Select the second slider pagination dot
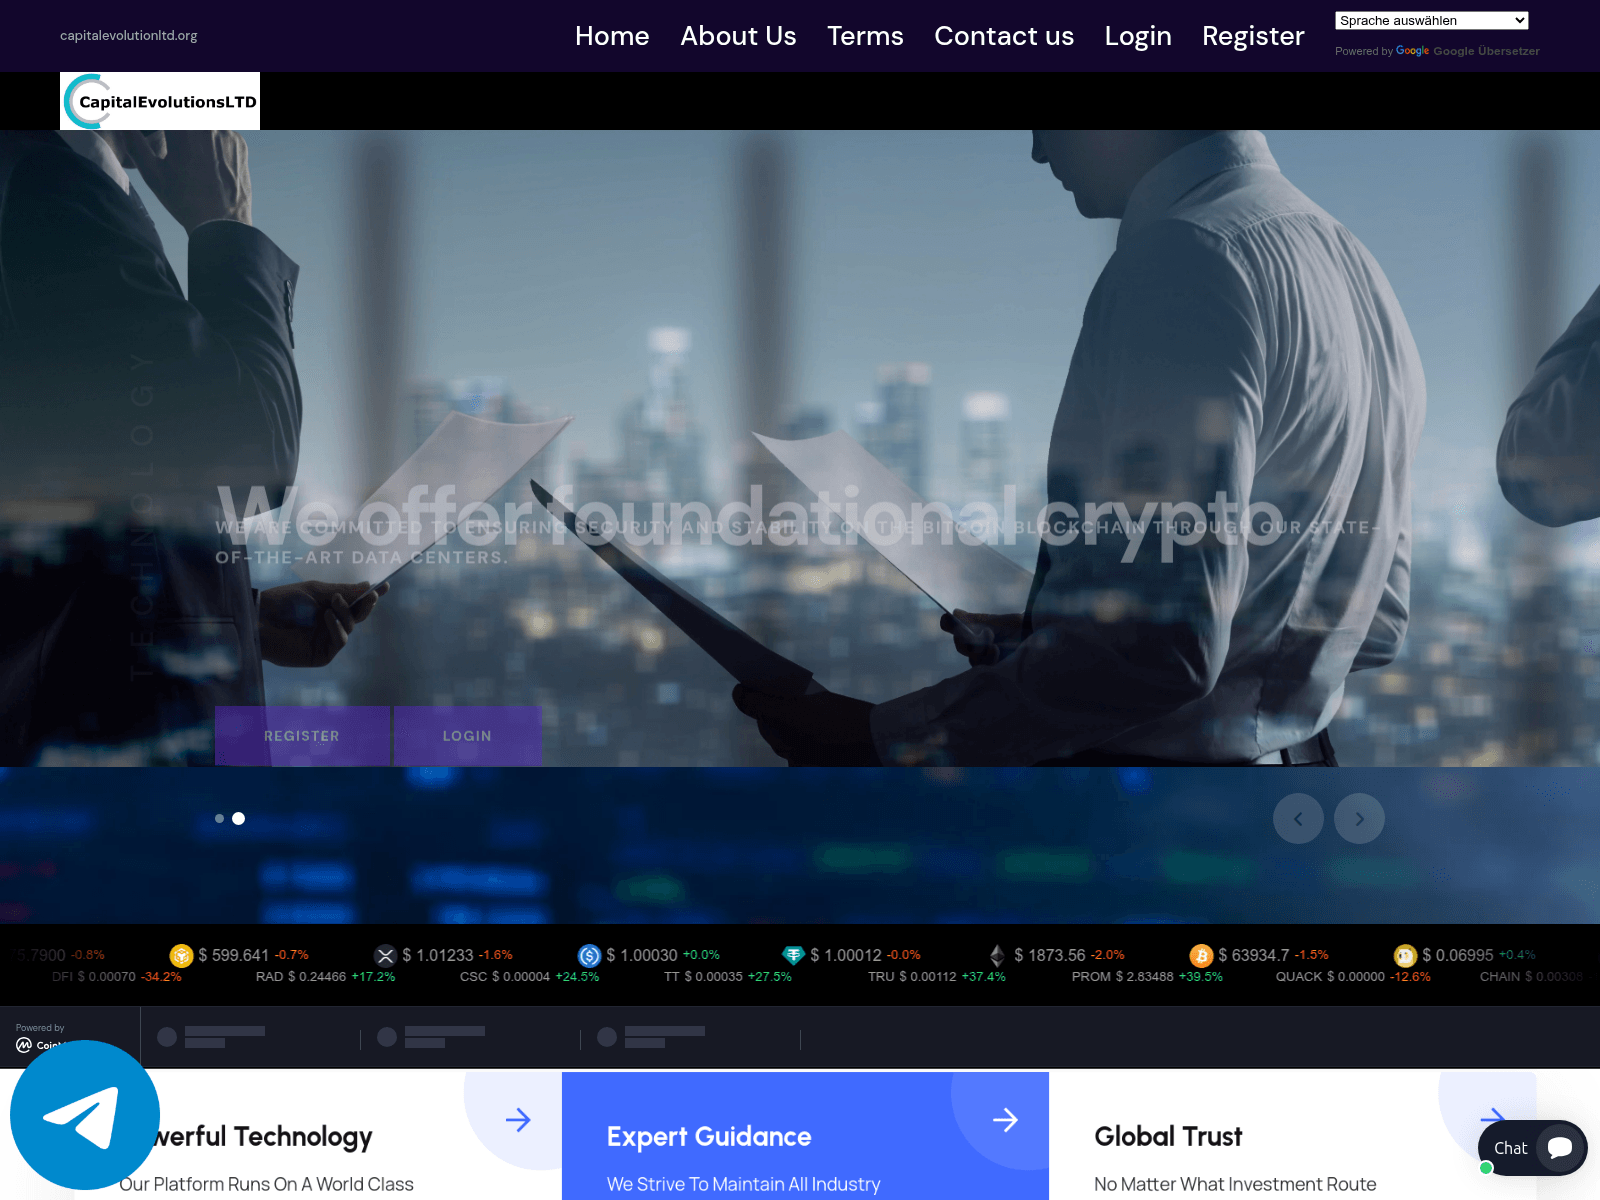Viewport: 1600px width, 1200px height. point(238,819)
